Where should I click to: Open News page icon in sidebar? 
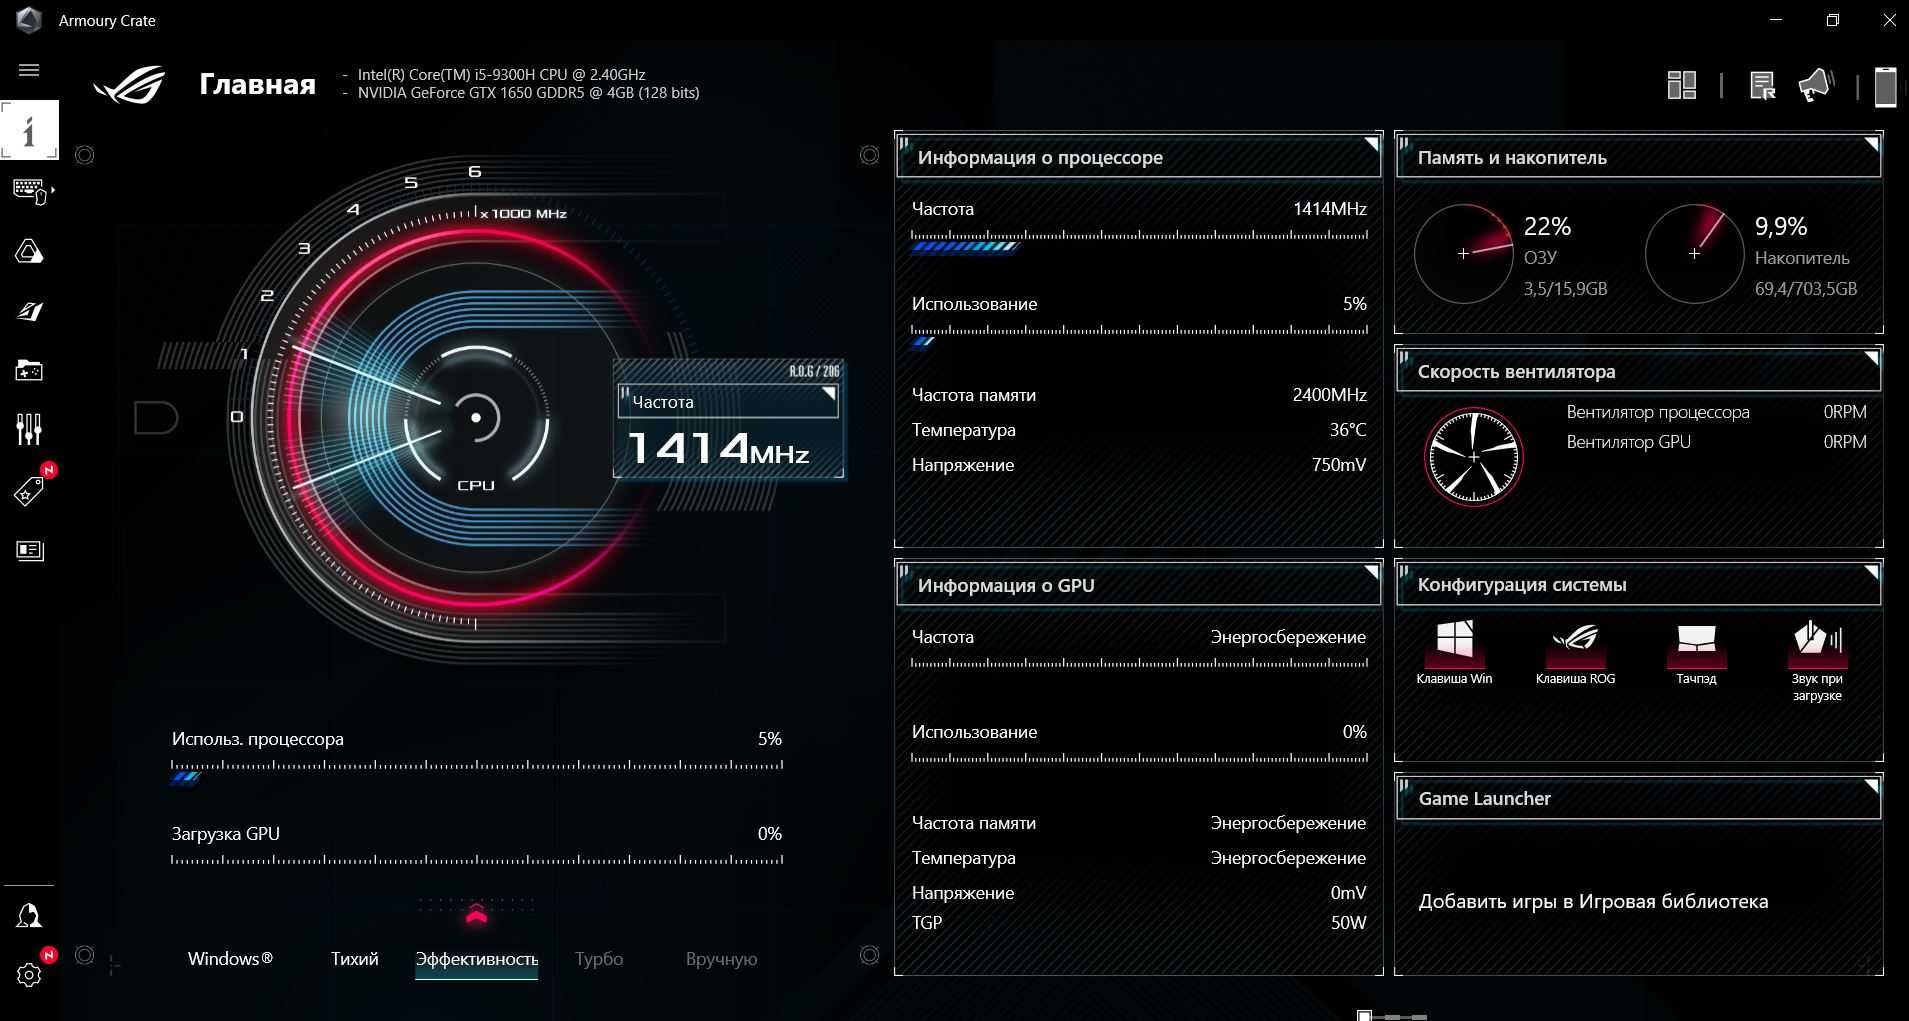tap(30, 551)
